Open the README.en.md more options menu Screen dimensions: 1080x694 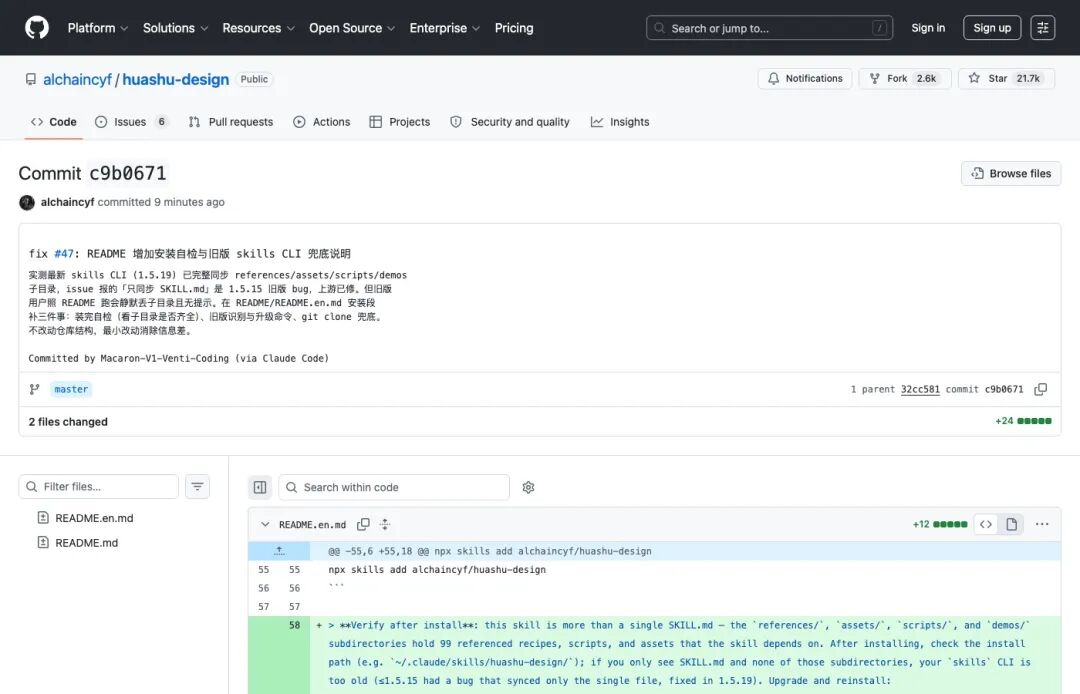[x=1042, y=525]
